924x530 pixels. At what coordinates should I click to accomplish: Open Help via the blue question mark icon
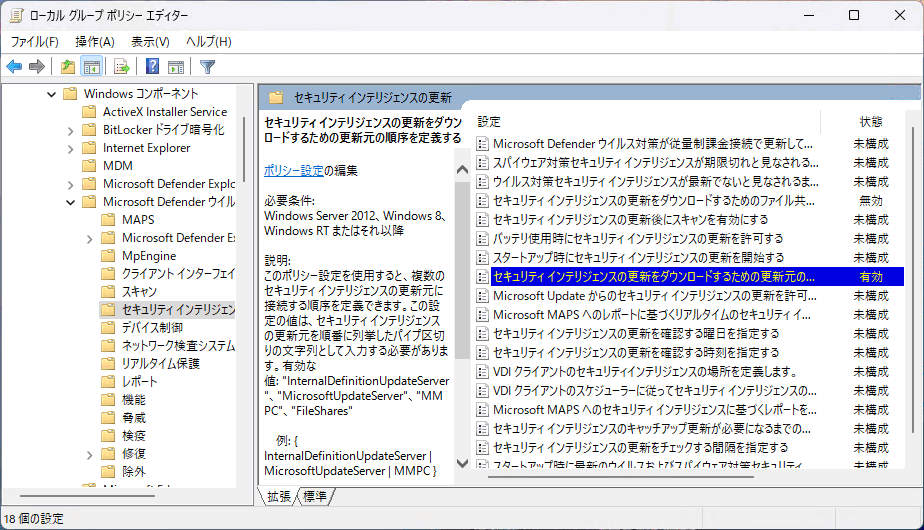coord(152,67)
